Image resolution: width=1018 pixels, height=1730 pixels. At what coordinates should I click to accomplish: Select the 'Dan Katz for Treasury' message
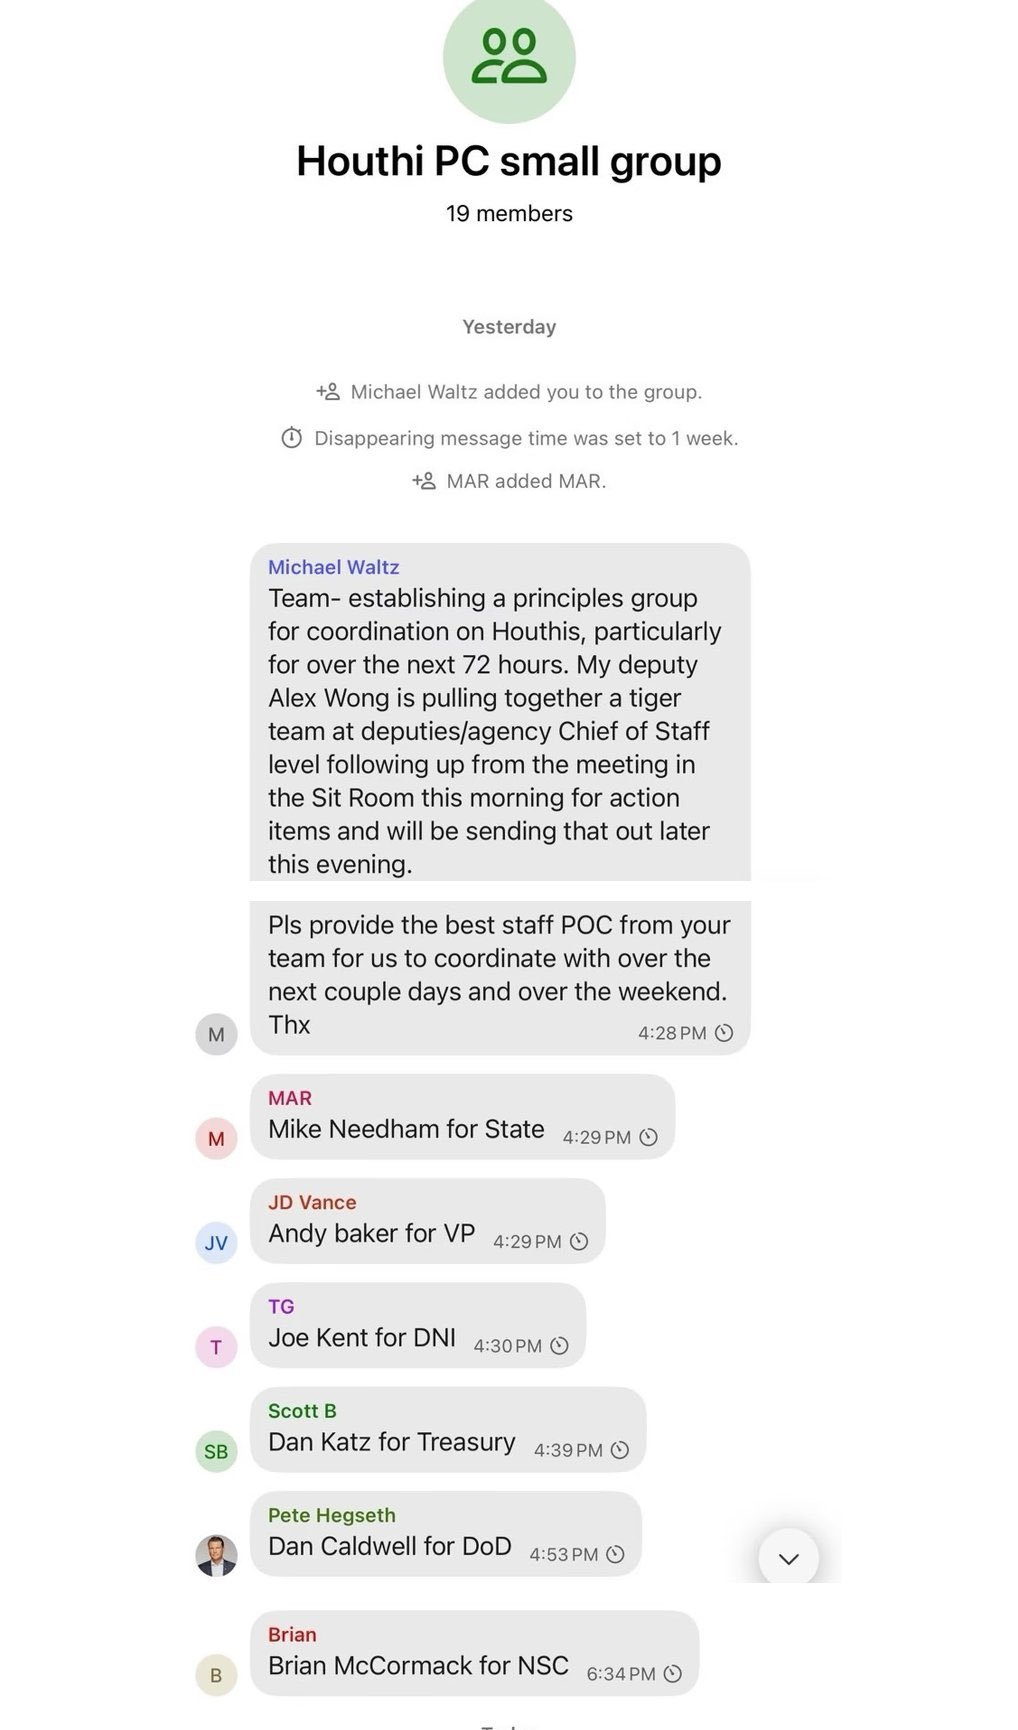(x=391, y=1442)
